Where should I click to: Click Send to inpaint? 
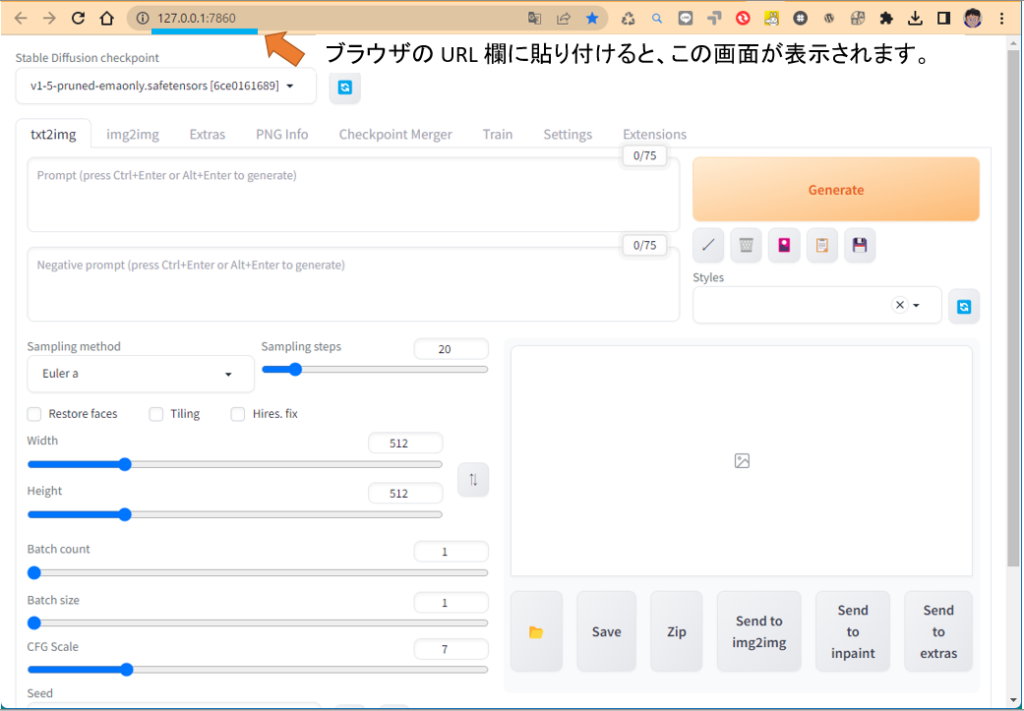click(x=852, y=631)
